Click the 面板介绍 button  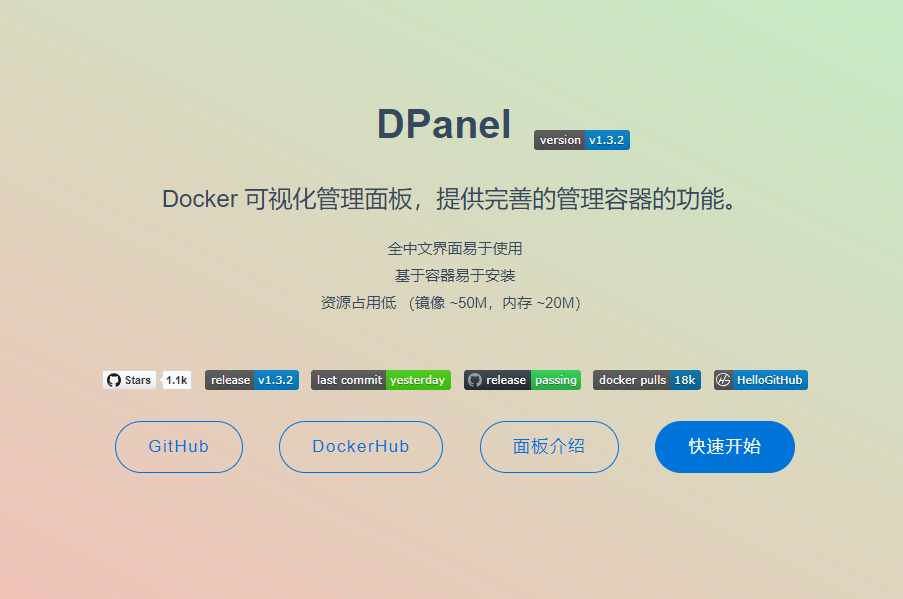pos(549,447)
